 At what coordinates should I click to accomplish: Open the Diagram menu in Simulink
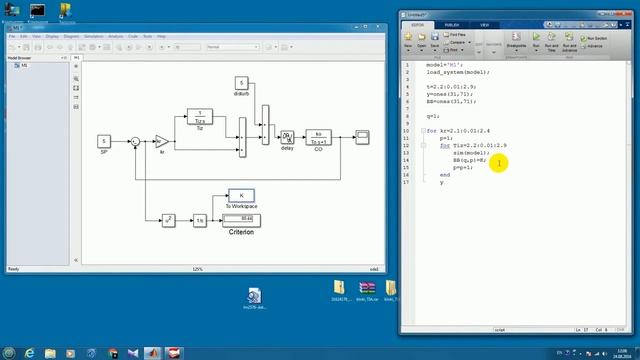[71, 37]
